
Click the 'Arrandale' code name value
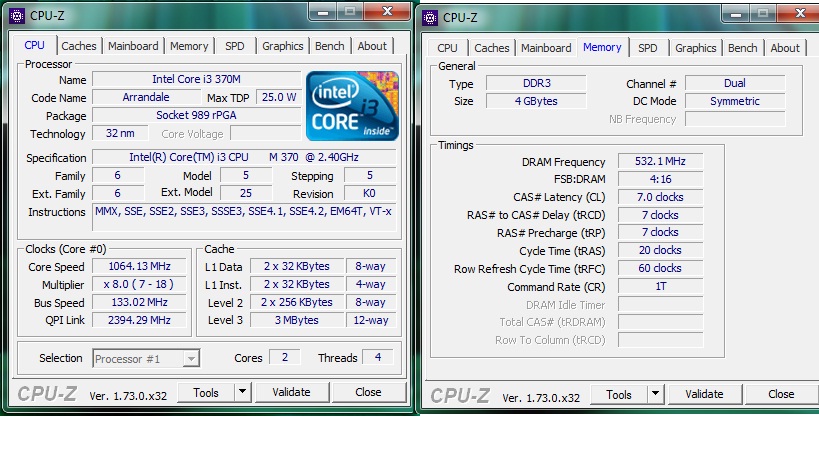pos(146,97)
